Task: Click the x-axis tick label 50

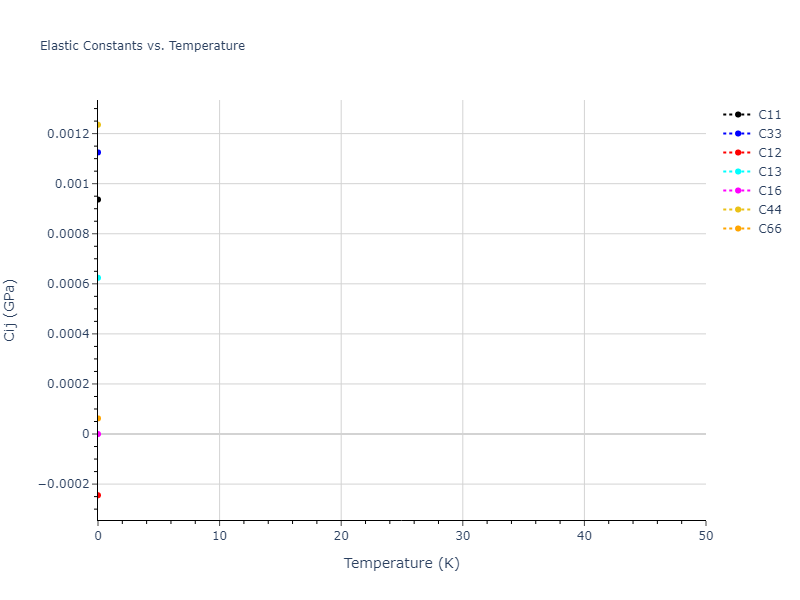Action: coord(705,536)
